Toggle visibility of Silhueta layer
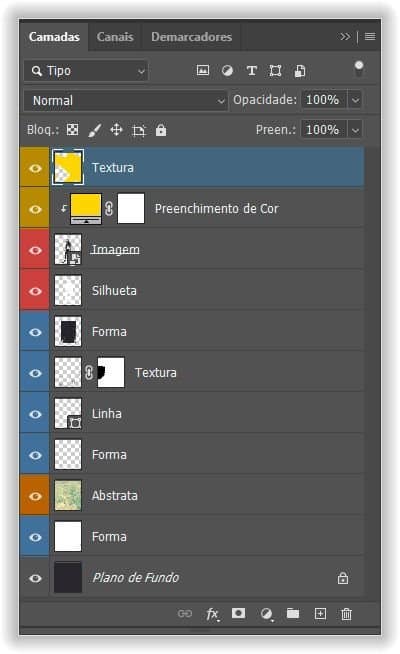This screenshot has width=400, height=654. 35,291
